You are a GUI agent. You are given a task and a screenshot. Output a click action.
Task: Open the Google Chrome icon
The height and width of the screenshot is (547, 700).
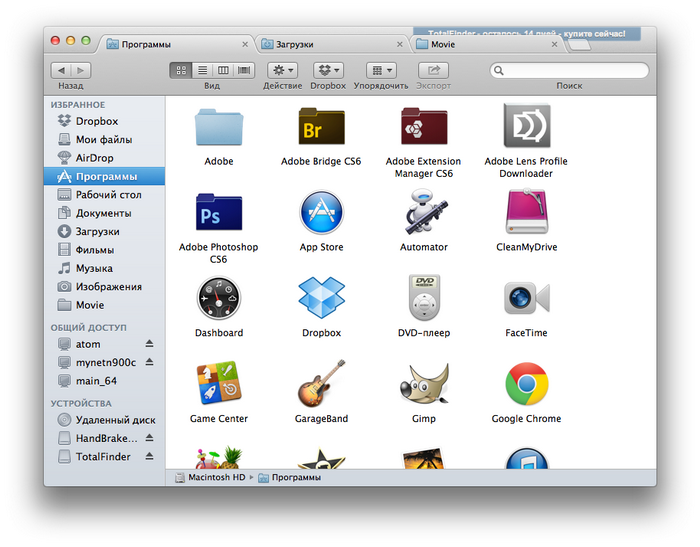526,385
